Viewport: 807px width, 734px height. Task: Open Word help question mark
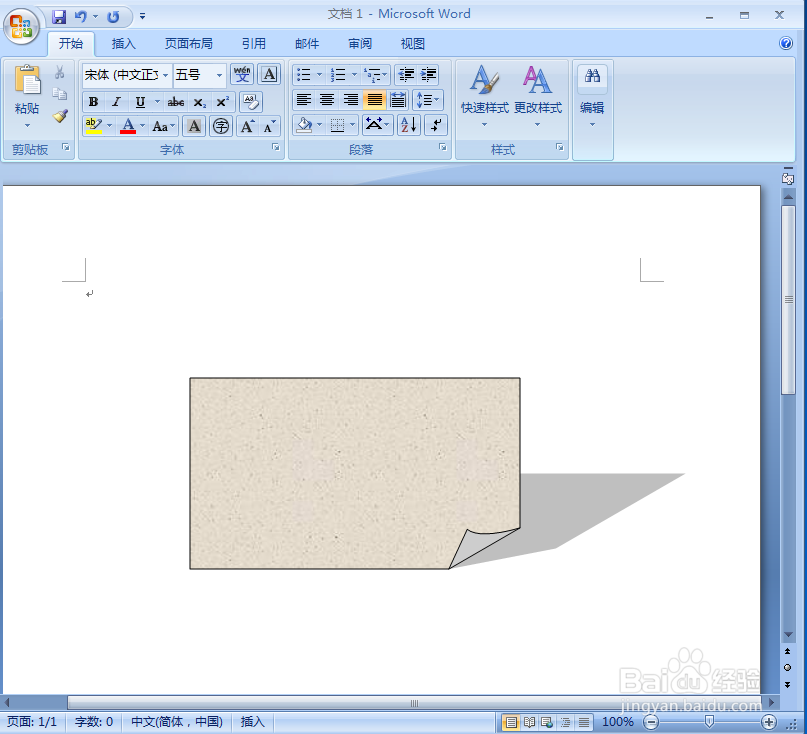pos(786,43)
